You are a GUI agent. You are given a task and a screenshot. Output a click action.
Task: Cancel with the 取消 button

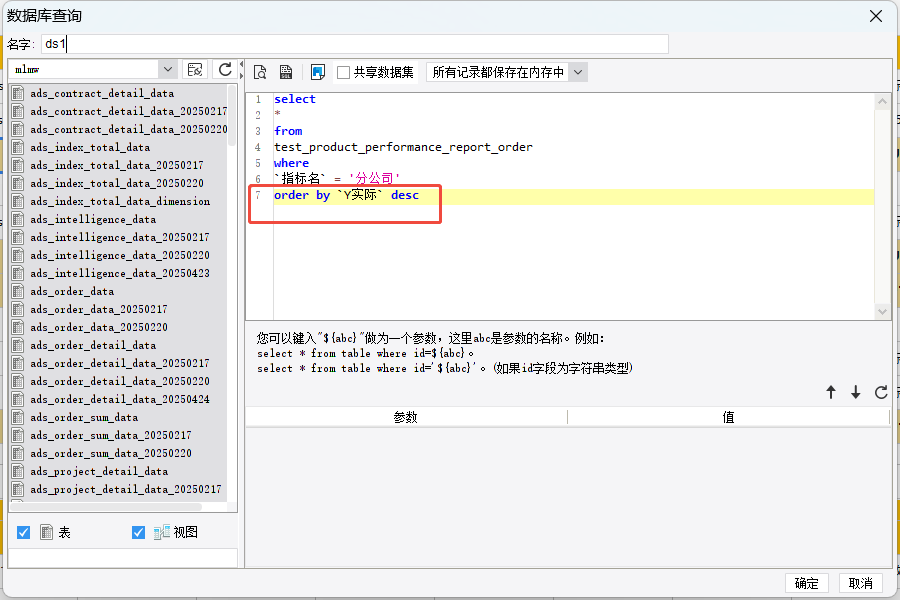click(860, 583)
